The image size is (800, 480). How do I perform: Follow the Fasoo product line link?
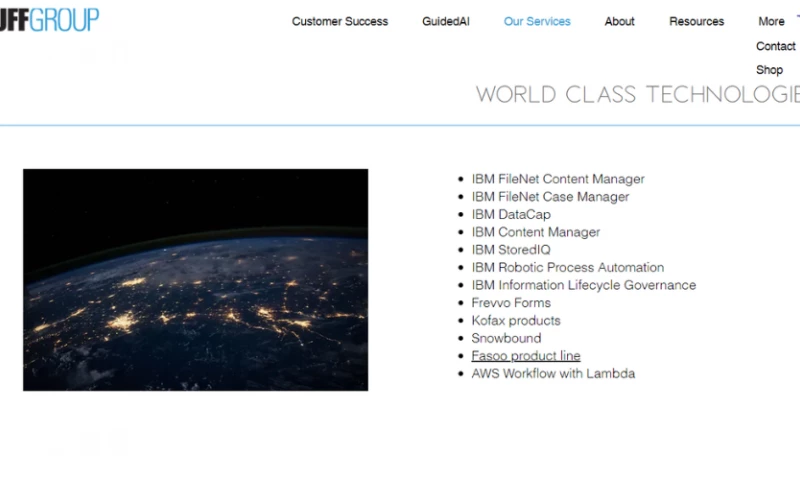tap(525, 356)
